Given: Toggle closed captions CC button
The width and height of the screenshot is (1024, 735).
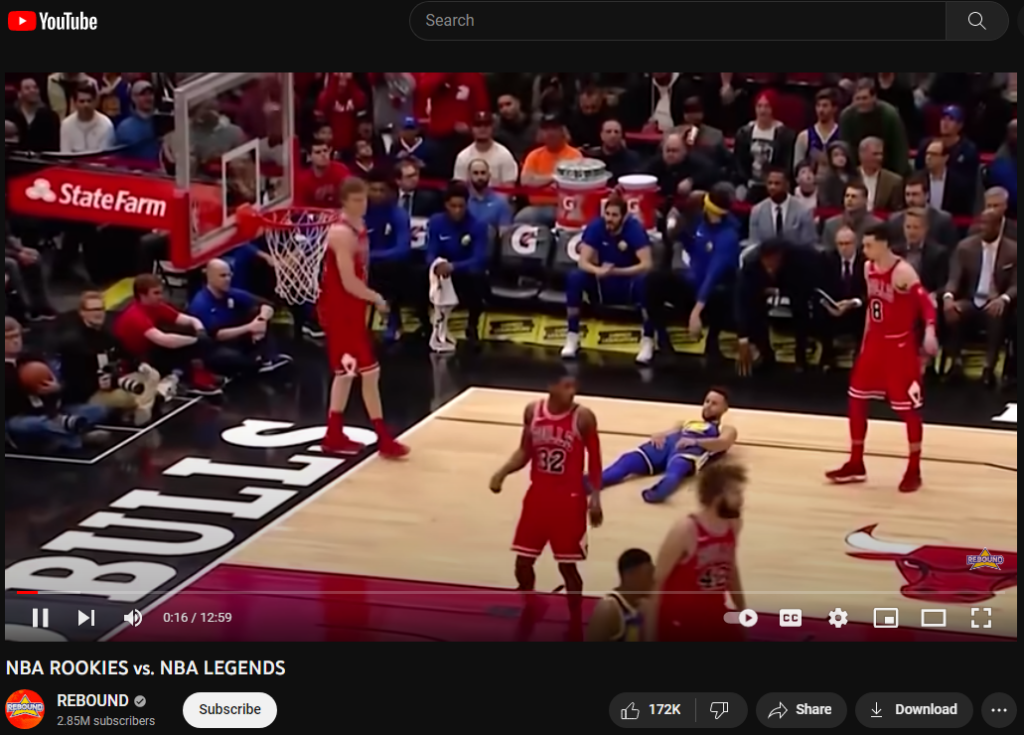Looking at the screenshot, I should click(x=790, y=617).
